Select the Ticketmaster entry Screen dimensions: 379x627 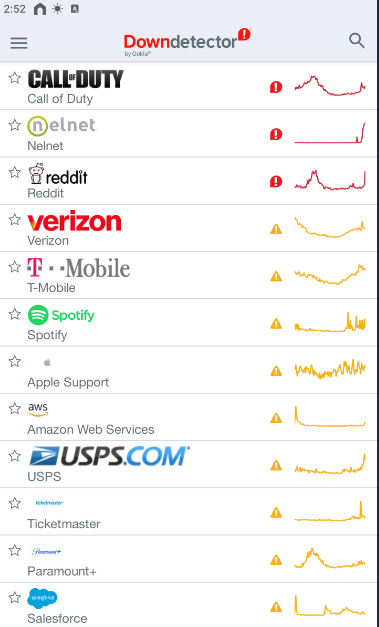pyautogui.click(x=188, y=511)
